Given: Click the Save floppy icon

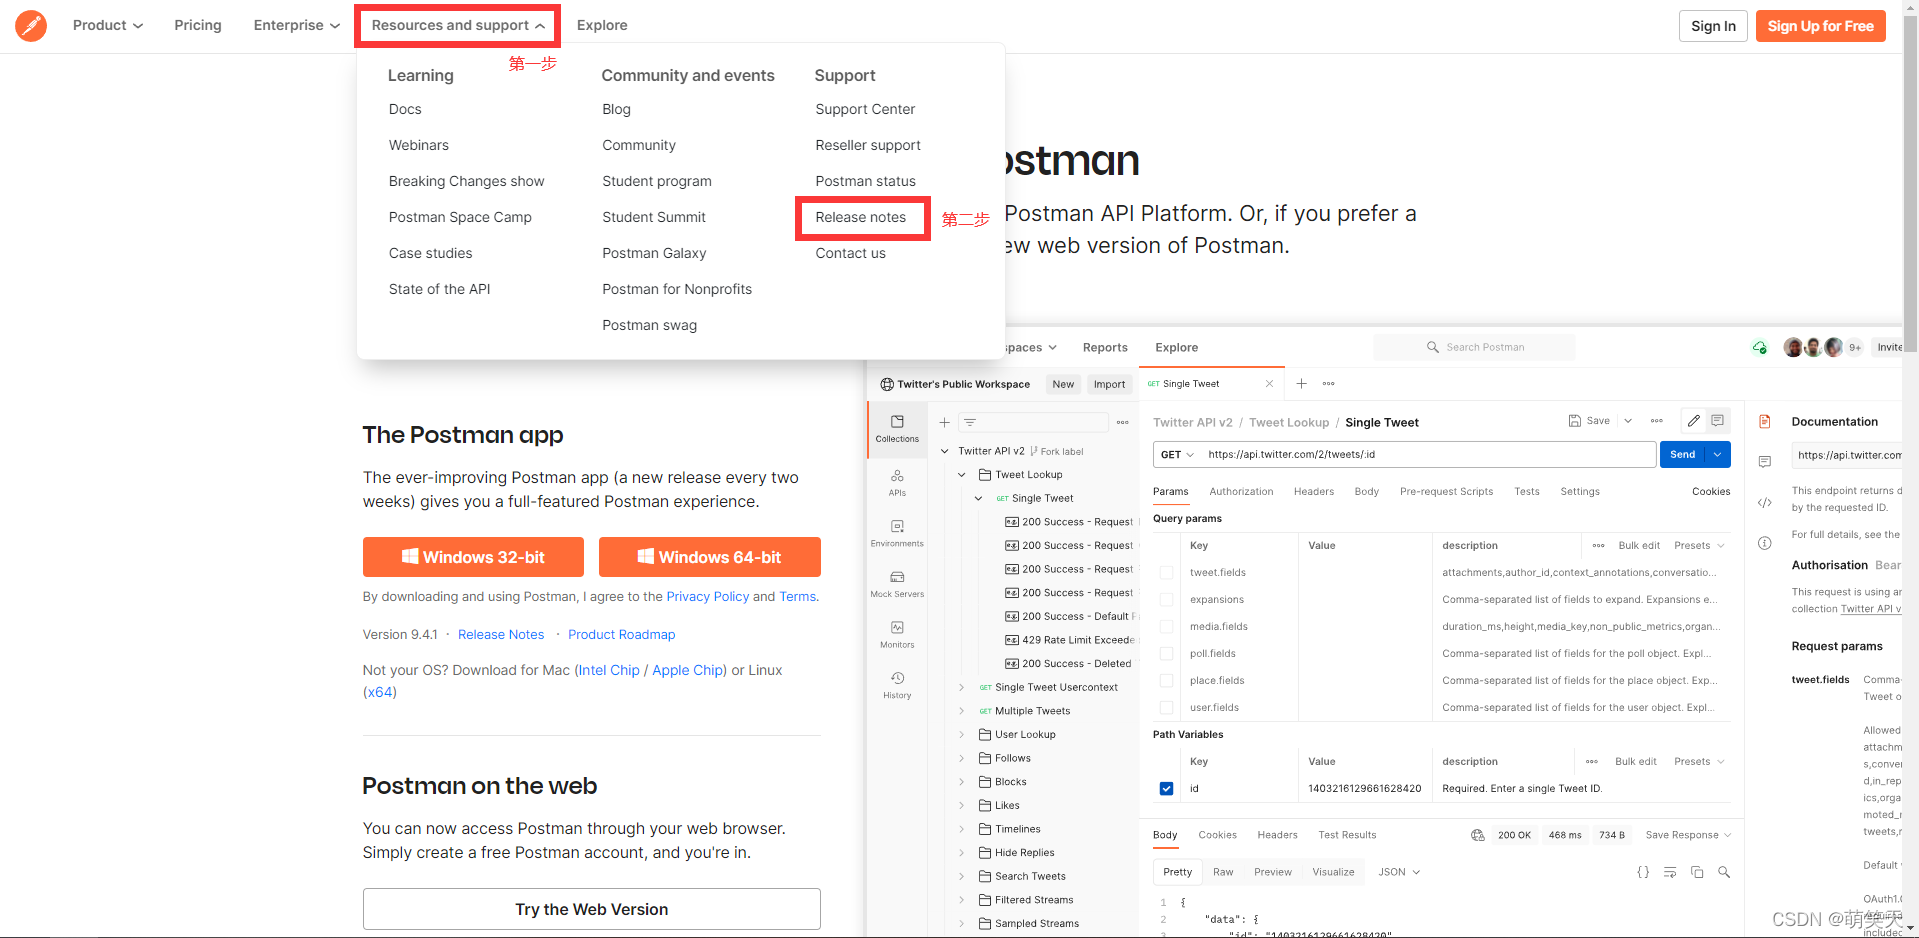Looking at the screenshot, I should pyautogui.click(x=1574, y=421).
